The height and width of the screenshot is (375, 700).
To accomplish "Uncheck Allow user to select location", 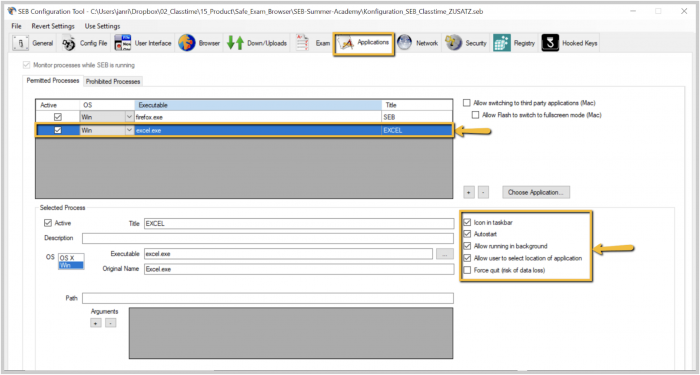I will point(467,258).
